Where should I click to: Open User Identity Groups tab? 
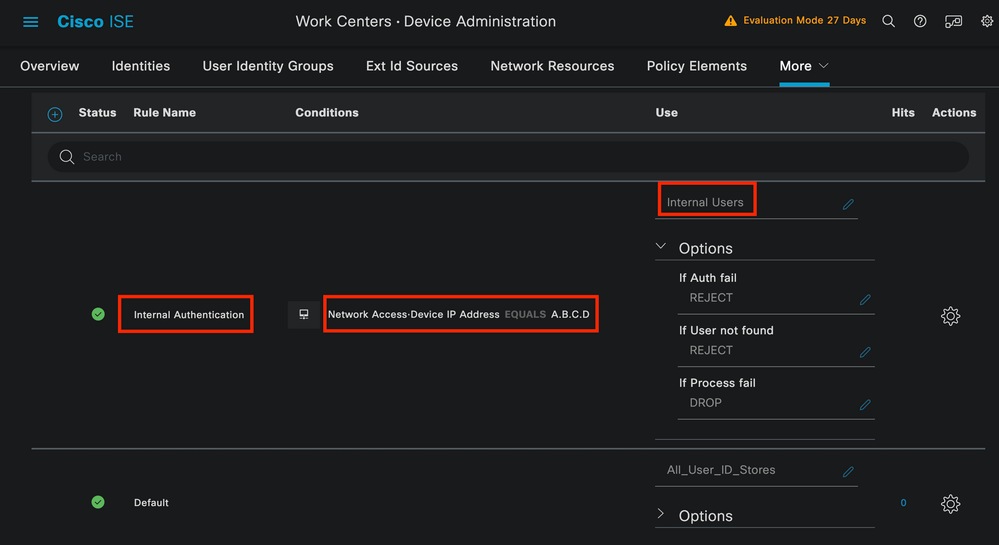(x=268, y=66)
